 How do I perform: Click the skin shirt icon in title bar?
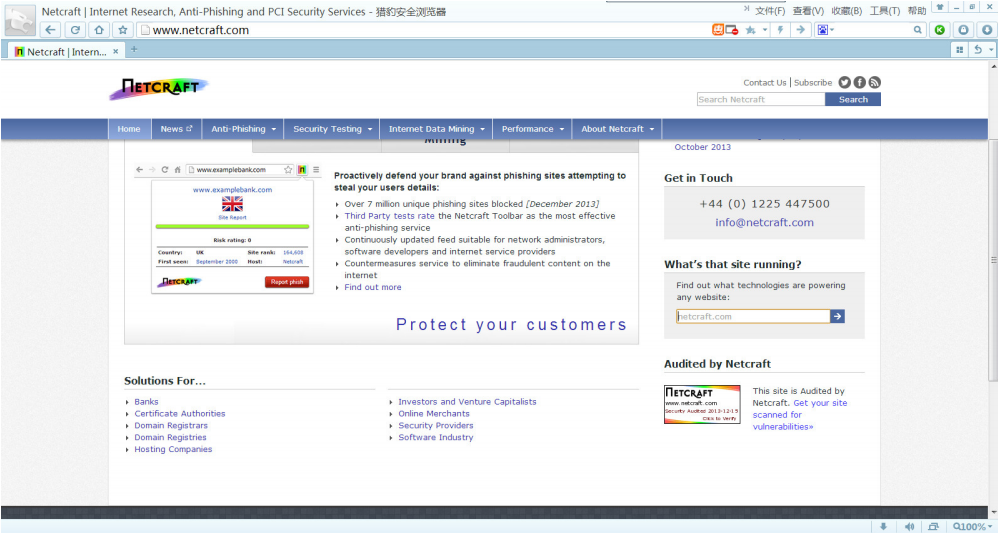[939, 6]
